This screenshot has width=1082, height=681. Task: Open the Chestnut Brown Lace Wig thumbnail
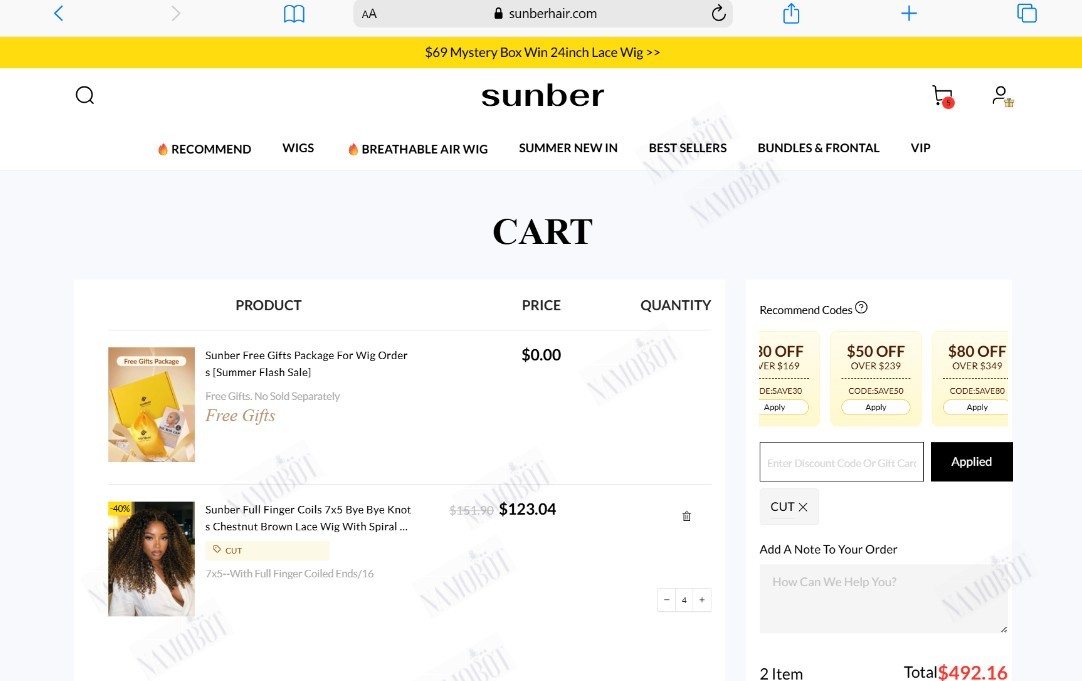(x=152, y=559)
